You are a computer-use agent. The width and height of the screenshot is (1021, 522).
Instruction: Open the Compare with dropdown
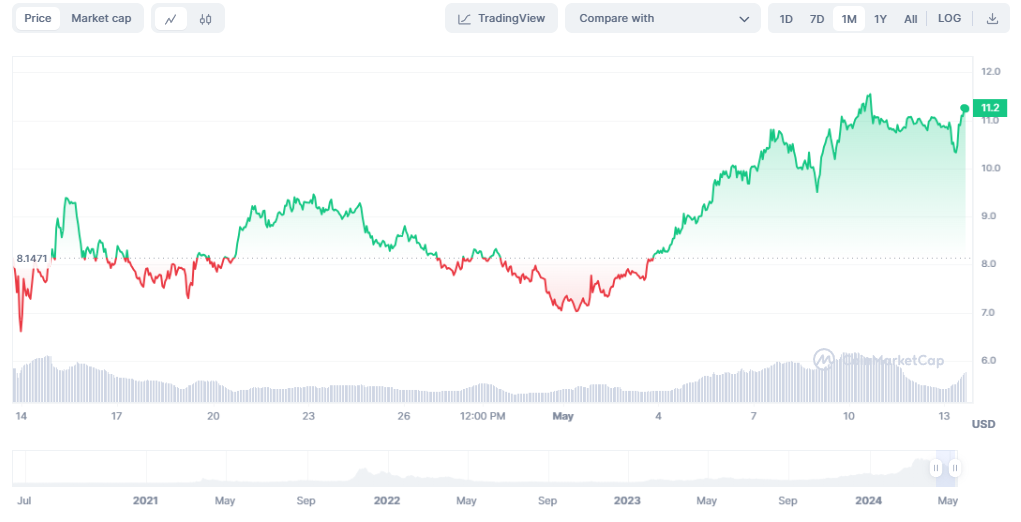662,19
